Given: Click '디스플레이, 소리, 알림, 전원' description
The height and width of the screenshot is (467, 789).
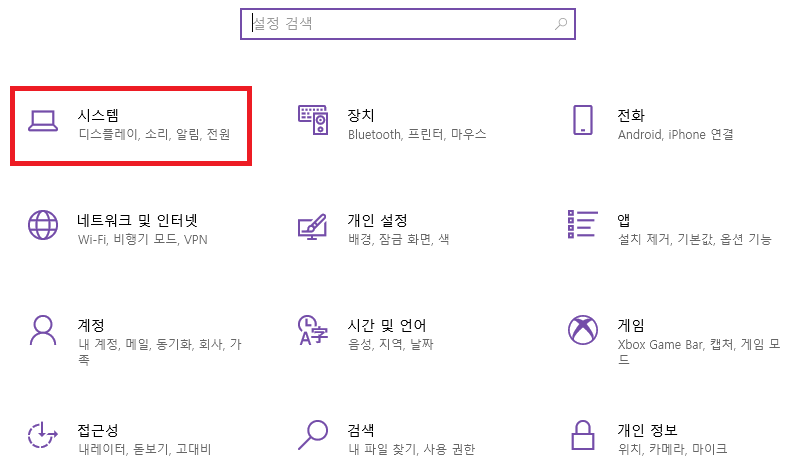Looking at the screenshot, I should click(x=154, y=134).
